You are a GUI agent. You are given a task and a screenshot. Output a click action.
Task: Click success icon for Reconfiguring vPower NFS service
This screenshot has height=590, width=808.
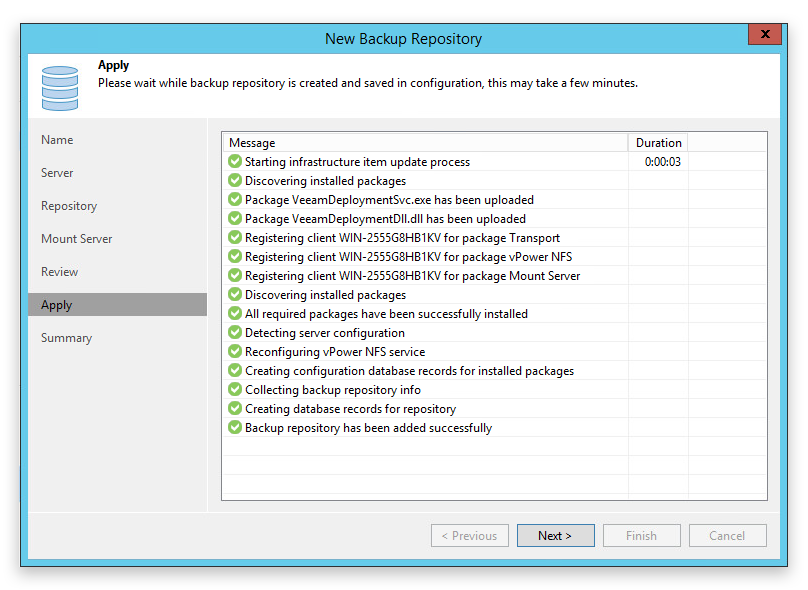235,351
